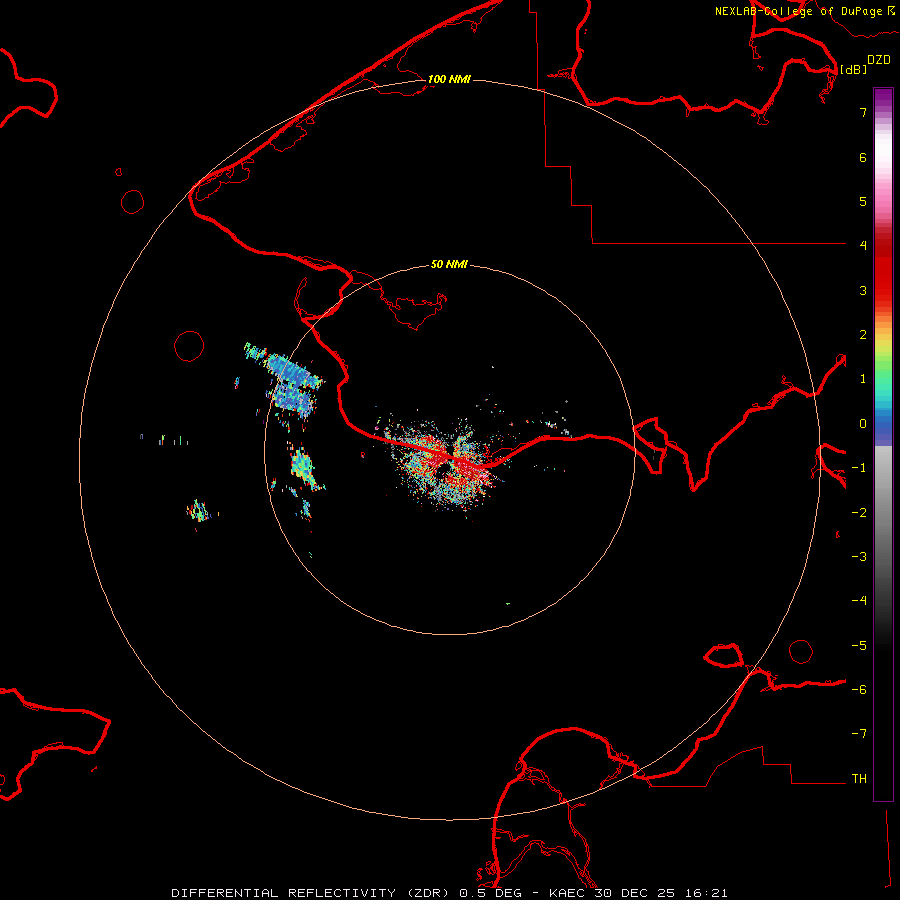This screenshot has width=900, height=900.
Task: Click the 7 dB label on color scale
Action: [x=863, y=112]
